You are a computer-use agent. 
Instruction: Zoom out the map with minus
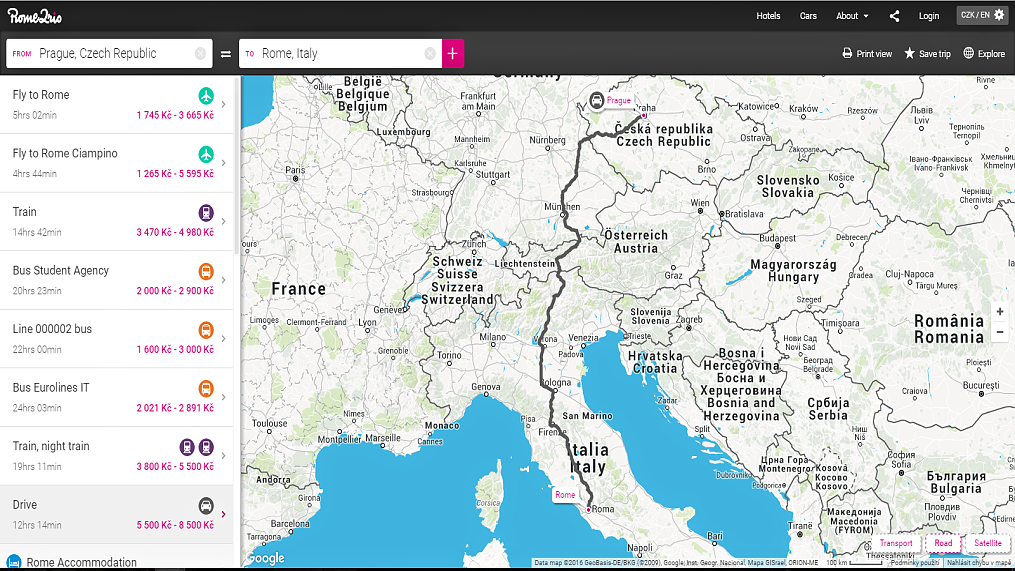999,332
